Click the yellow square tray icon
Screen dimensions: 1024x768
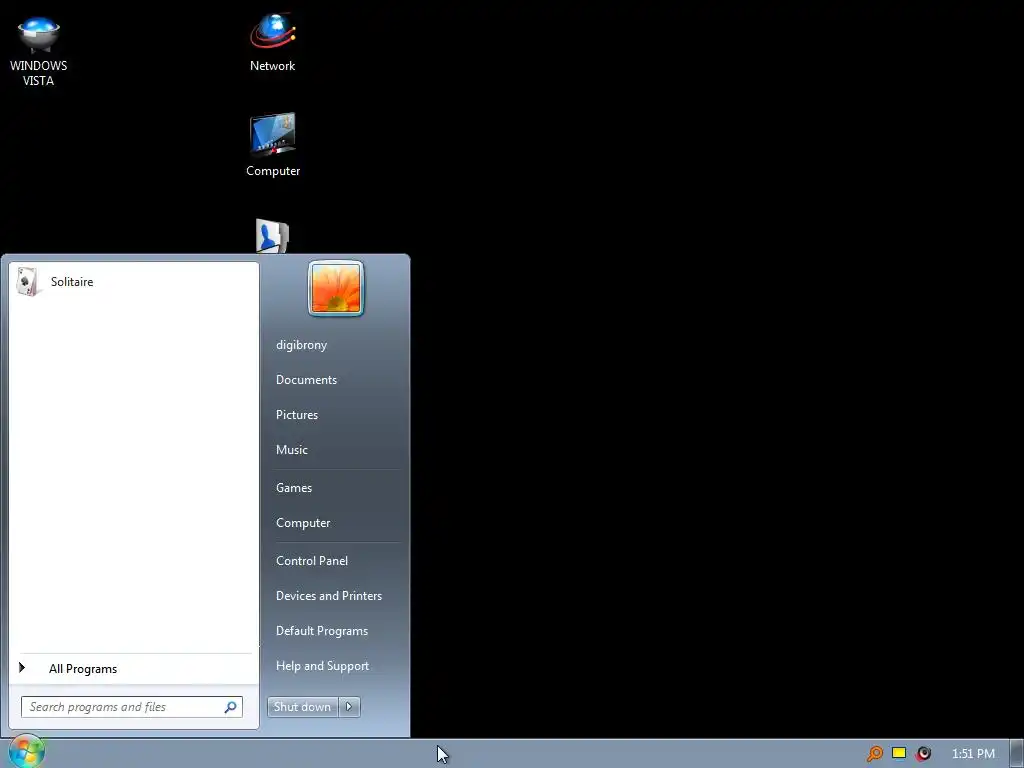click(899, 753)
